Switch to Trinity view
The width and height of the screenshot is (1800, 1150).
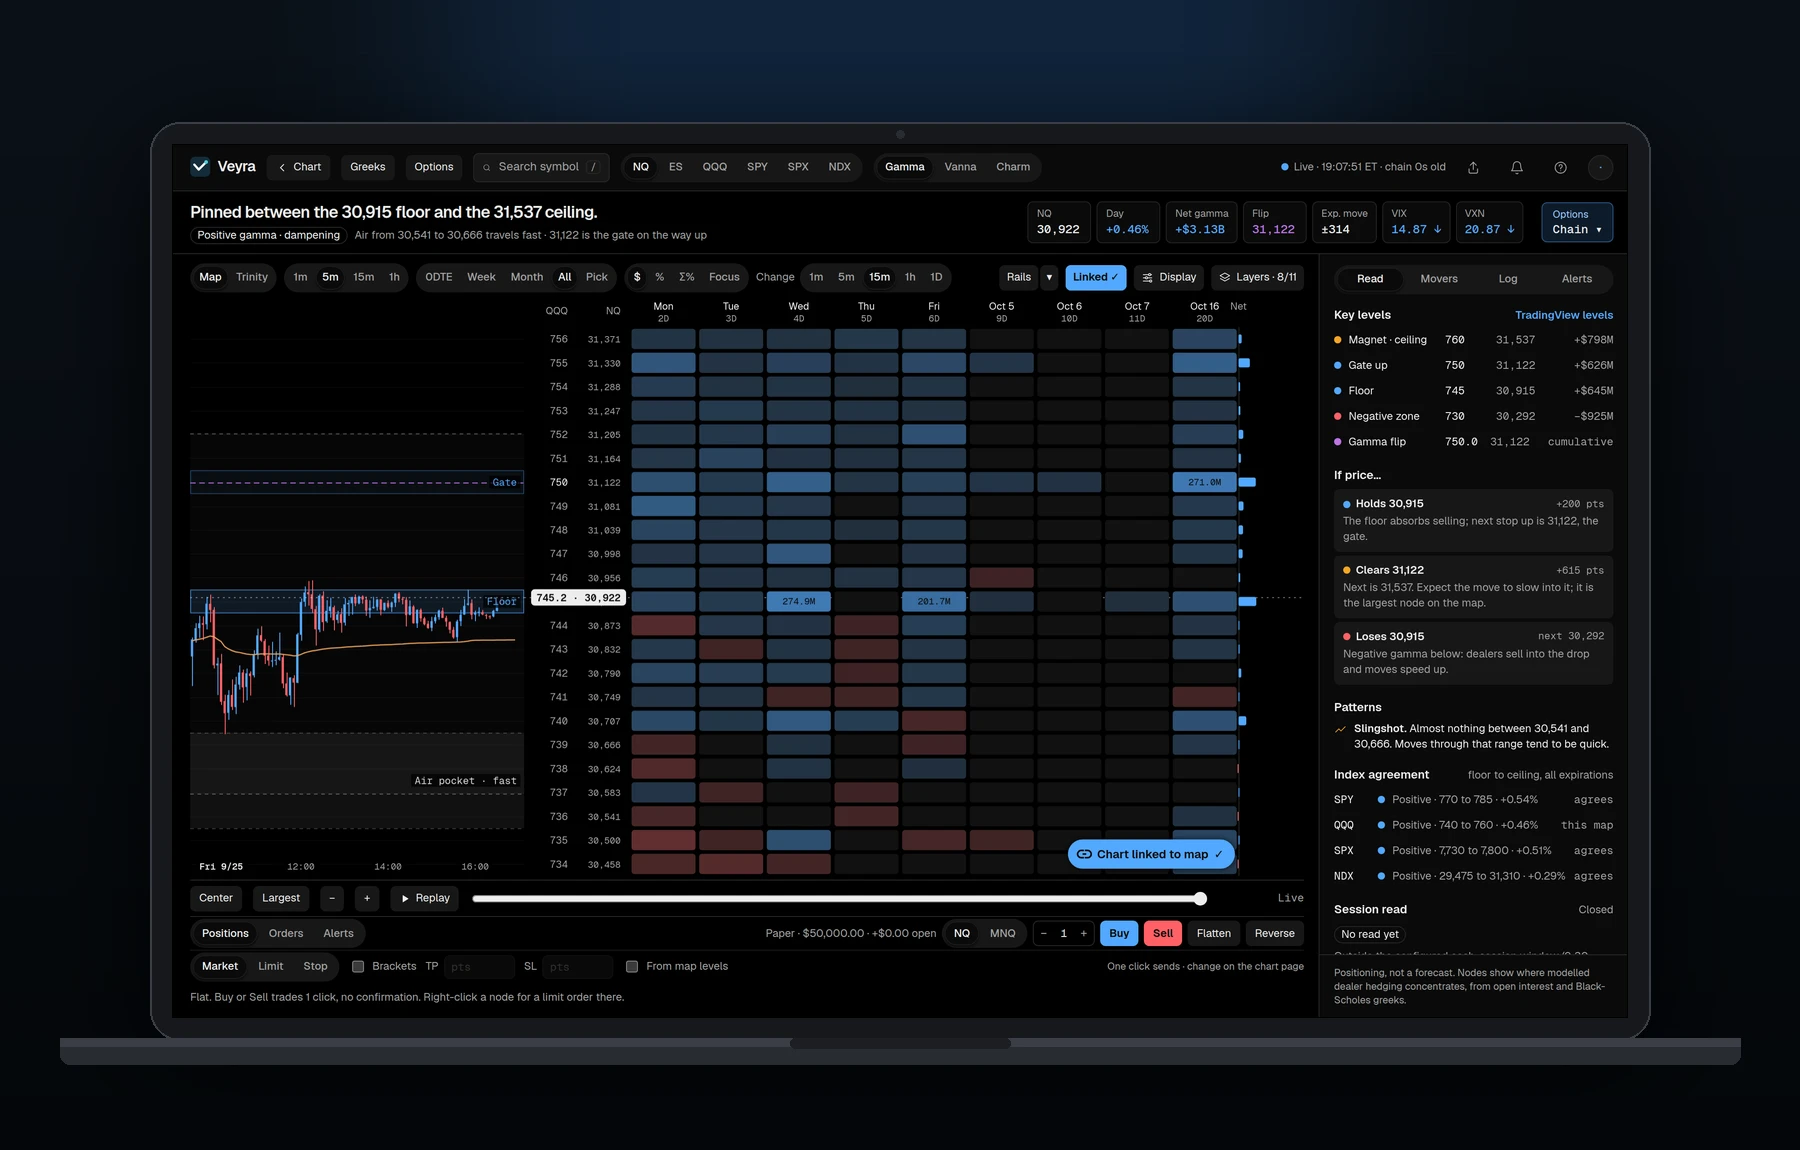point(252,277)
